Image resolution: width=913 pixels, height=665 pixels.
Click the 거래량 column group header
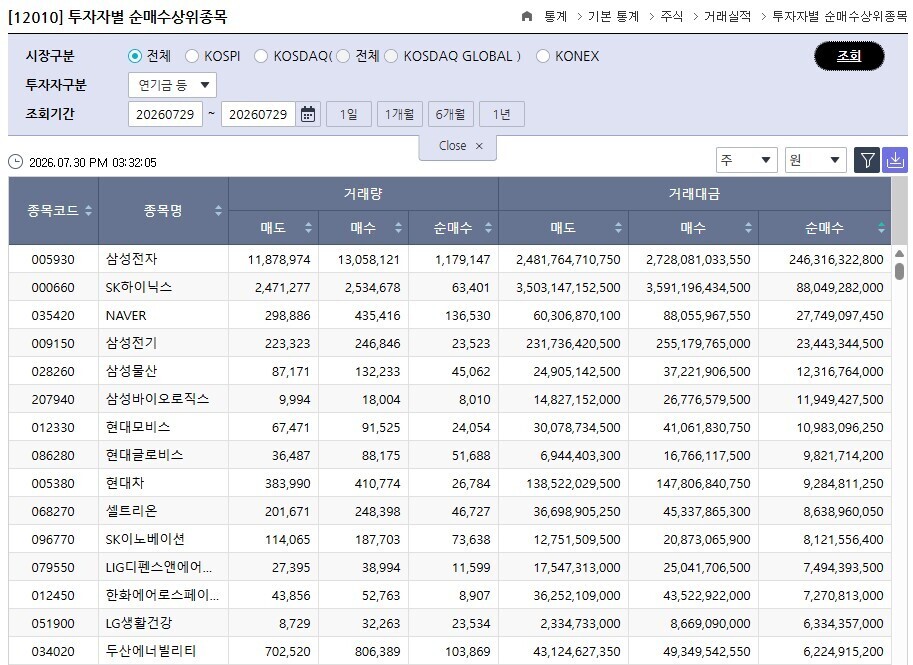363,194
